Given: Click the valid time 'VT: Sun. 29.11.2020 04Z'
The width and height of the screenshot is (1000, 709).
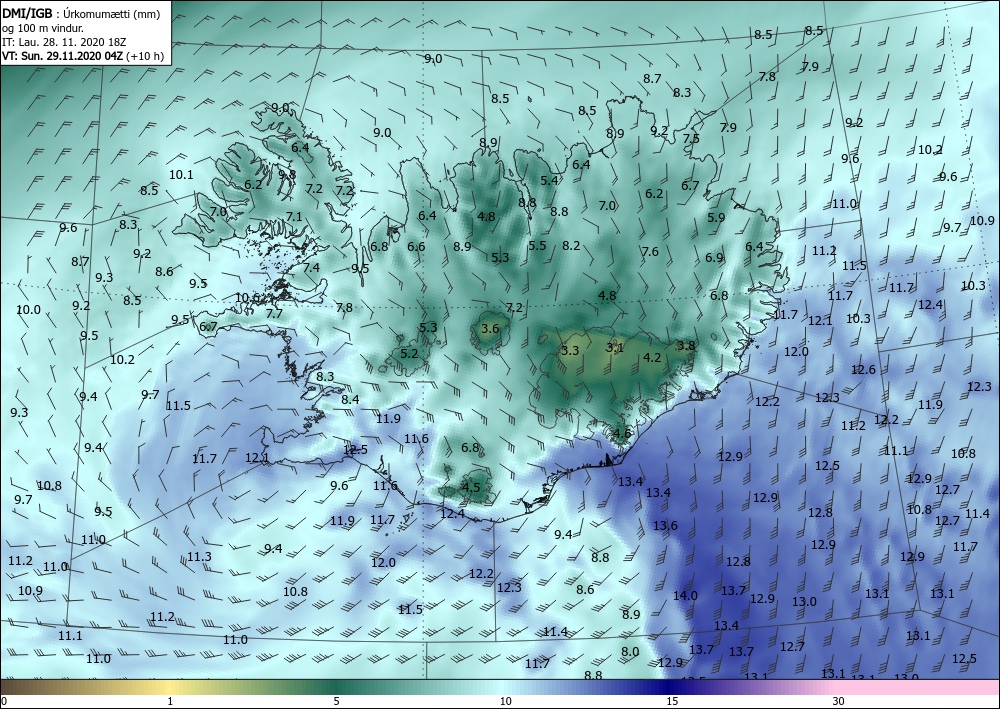Looking at the screenshot, I should coord(63,56).
